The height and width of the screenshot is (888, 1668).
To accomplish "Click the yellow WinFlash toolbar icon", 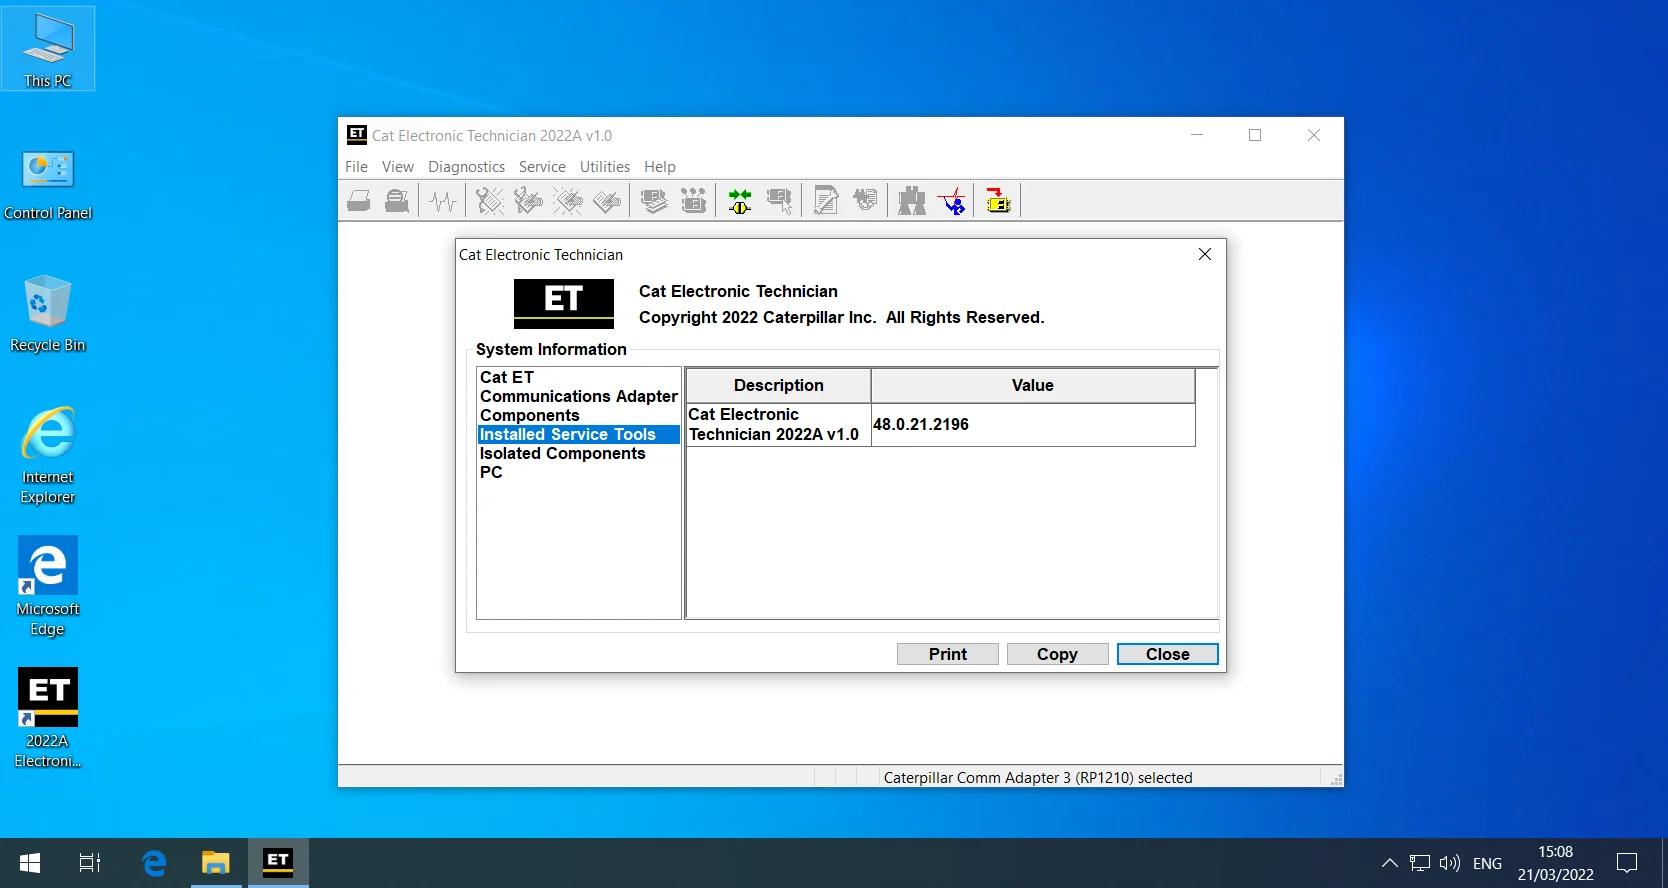I will click(x=998, y=201).
